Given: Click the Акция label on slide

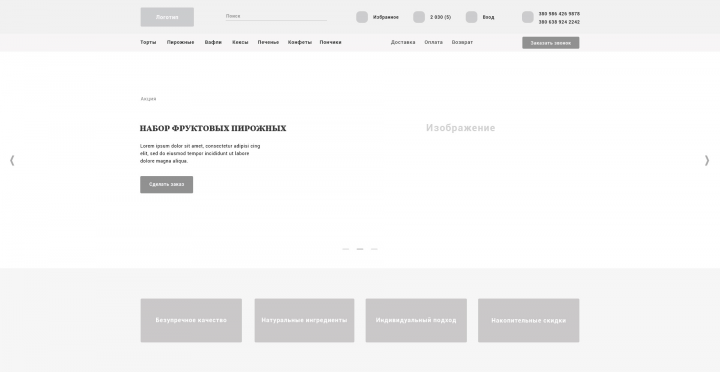Looking at the screenshot, I should (148, 99).
